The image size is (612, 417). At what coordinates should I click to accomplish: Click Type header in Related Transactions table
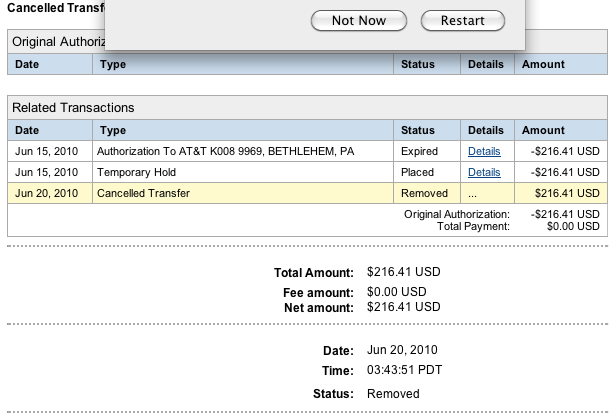114,131
